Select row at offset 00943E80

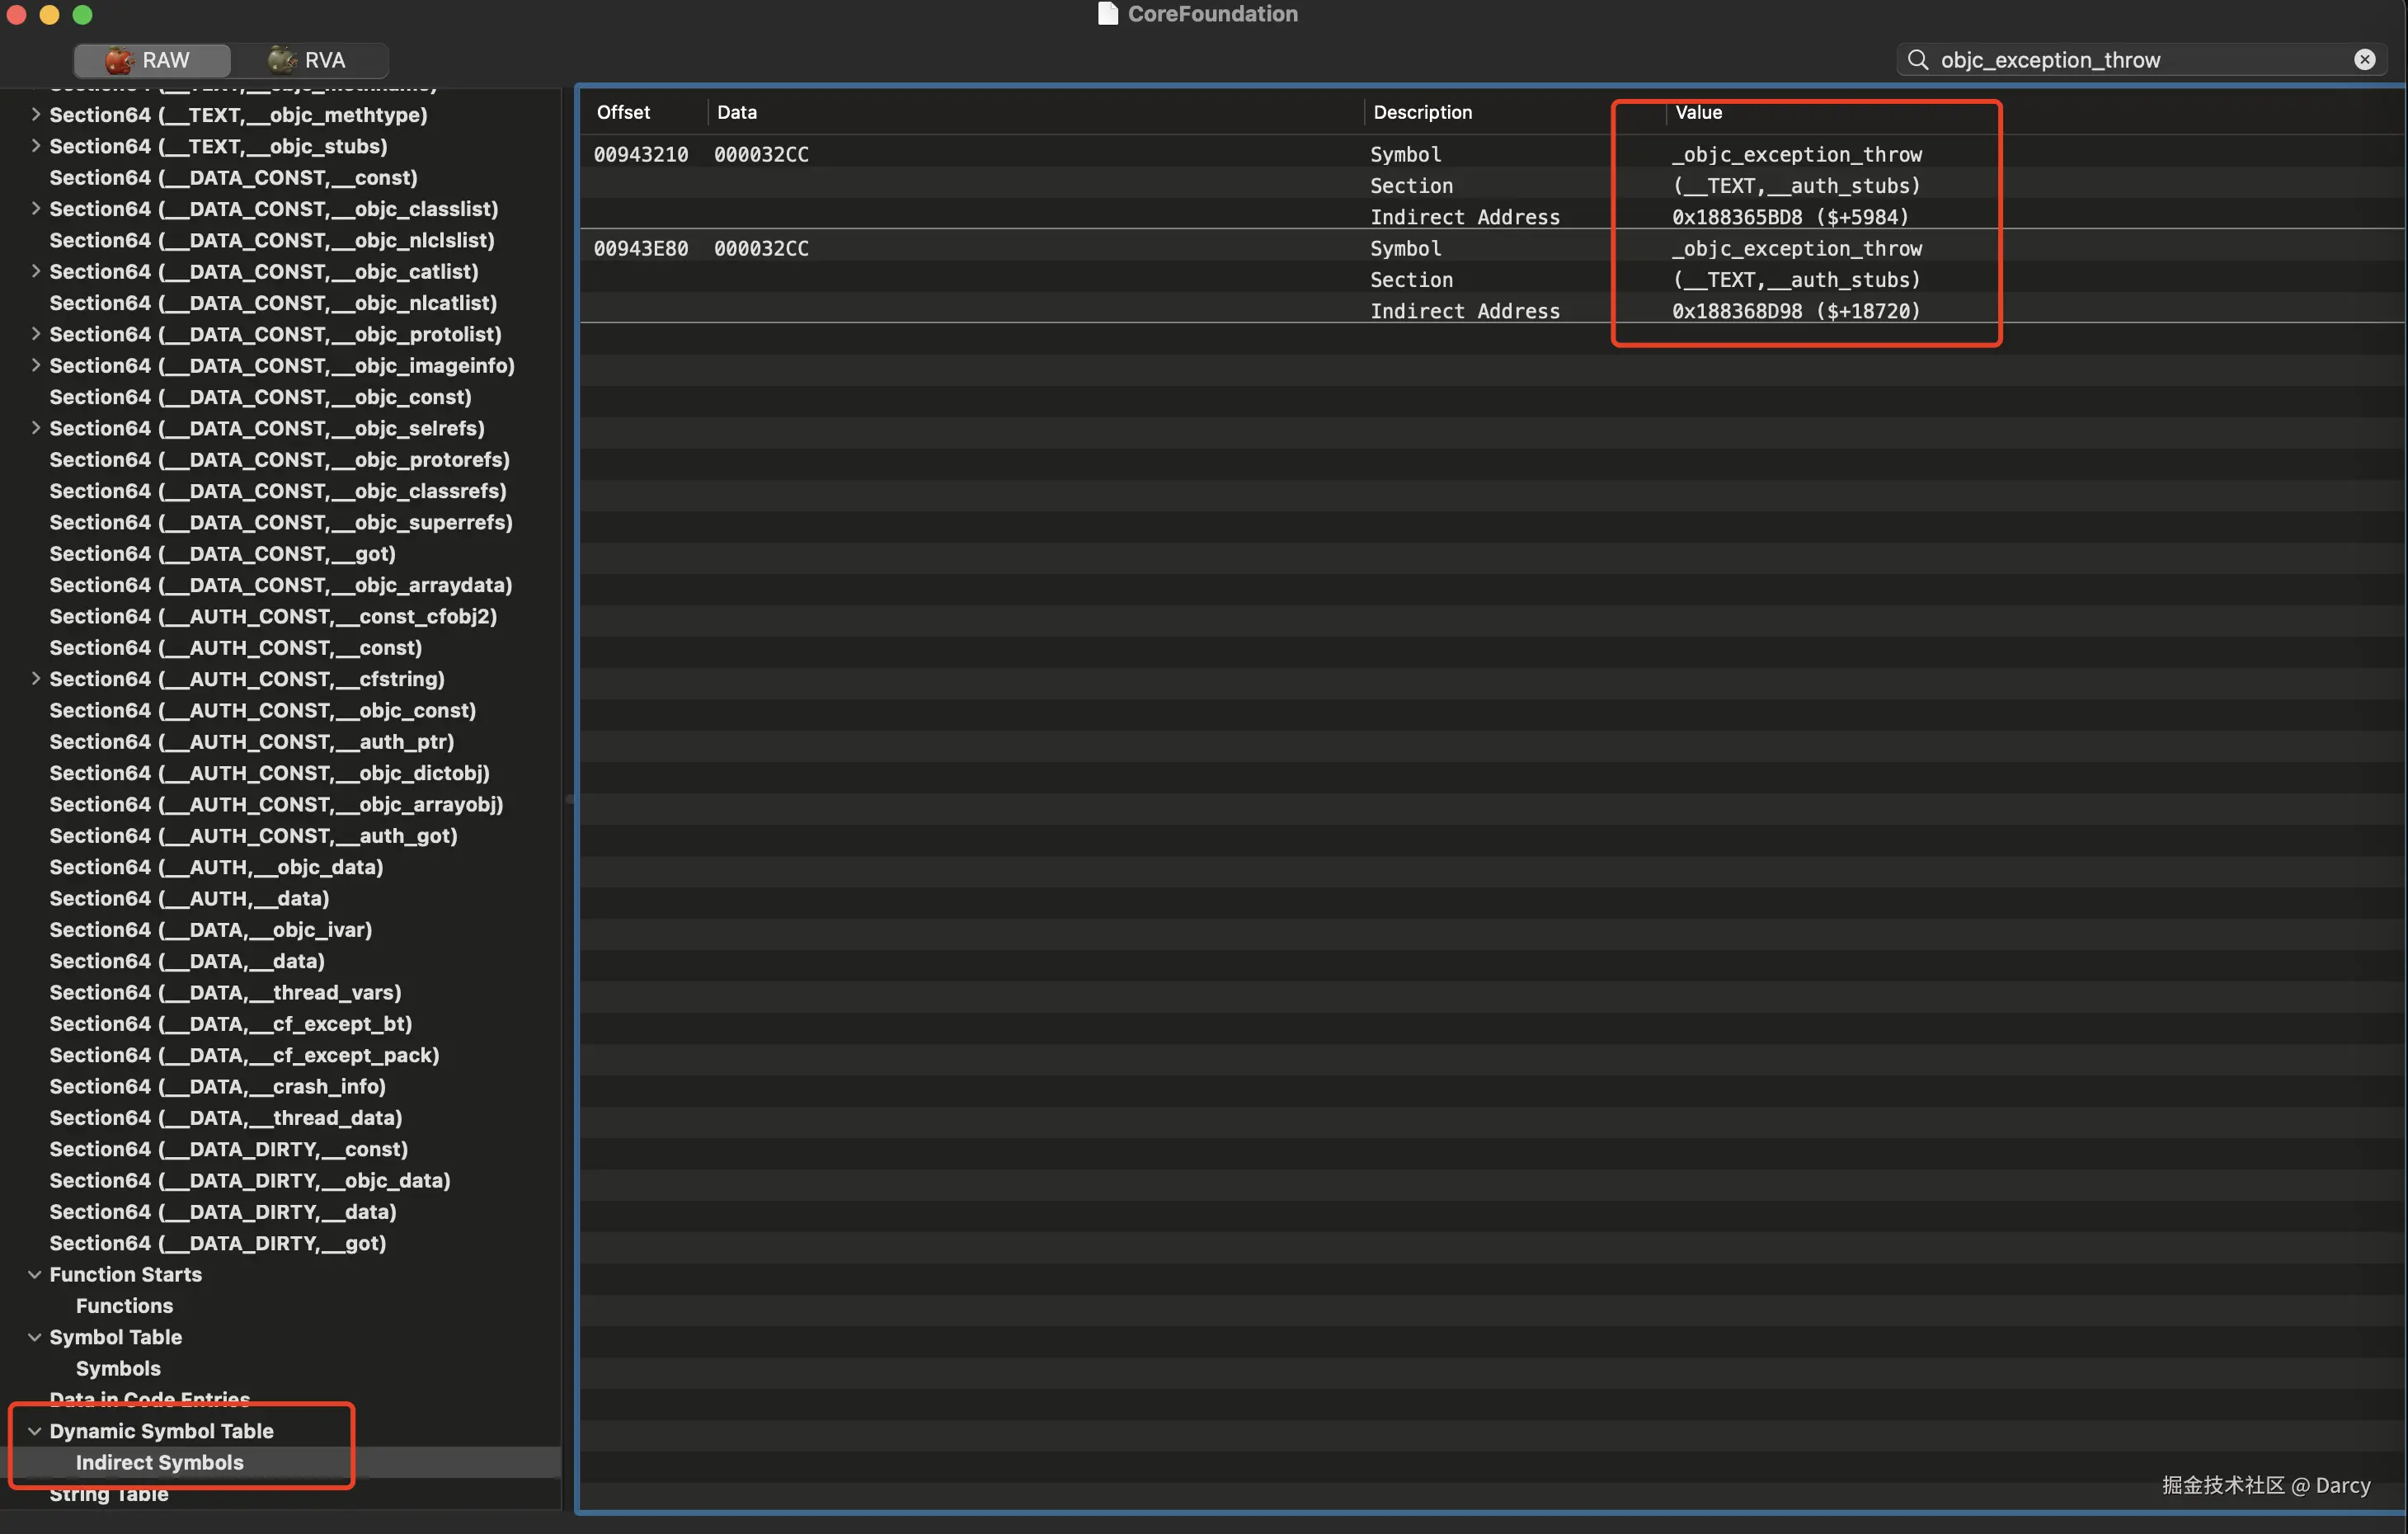pos(641,248)
